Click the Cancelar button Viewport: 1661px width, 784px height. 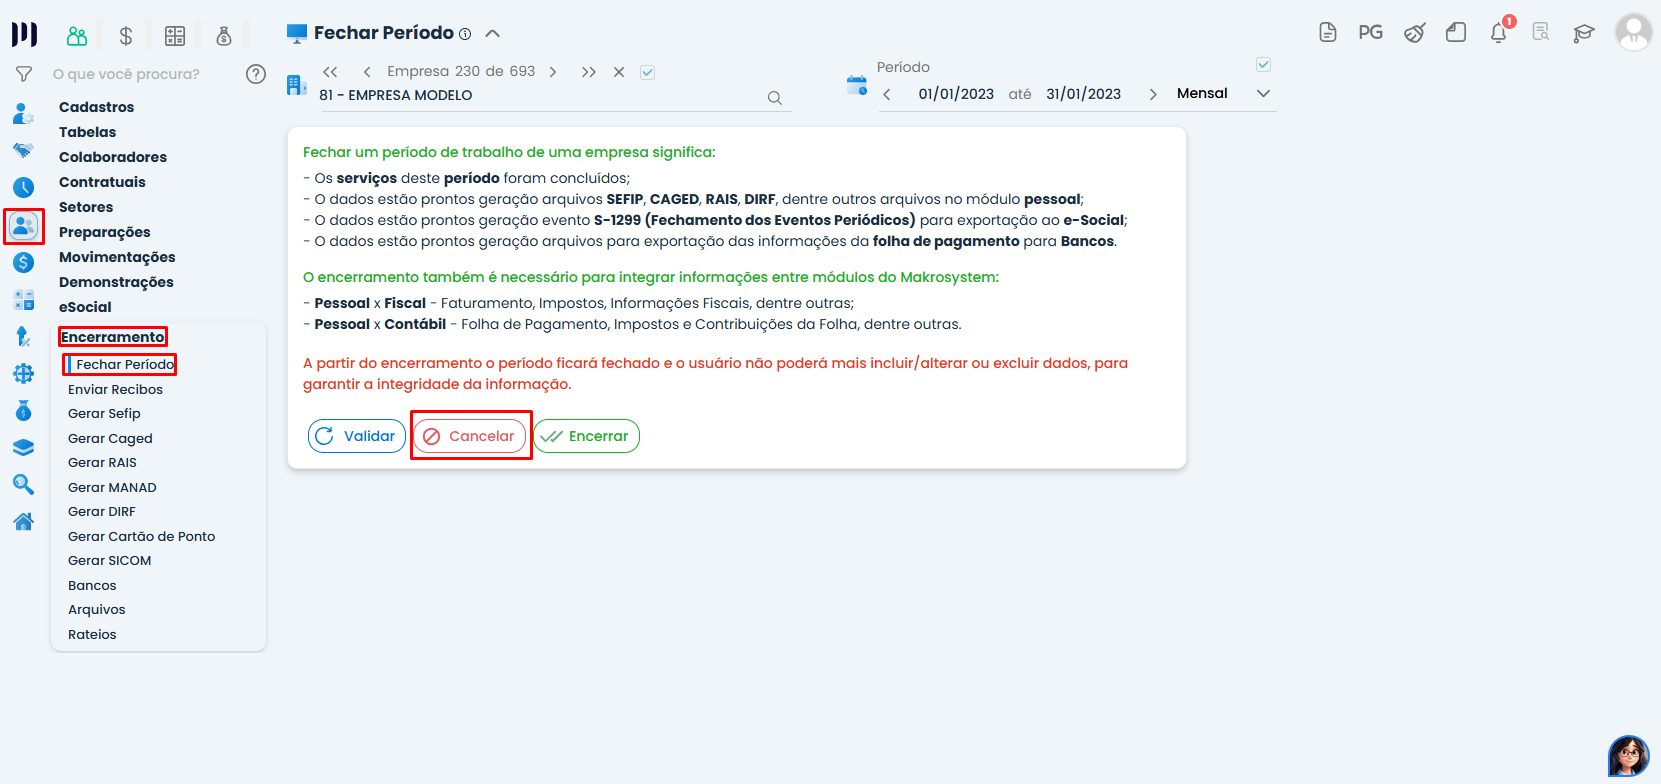(470, 436)
